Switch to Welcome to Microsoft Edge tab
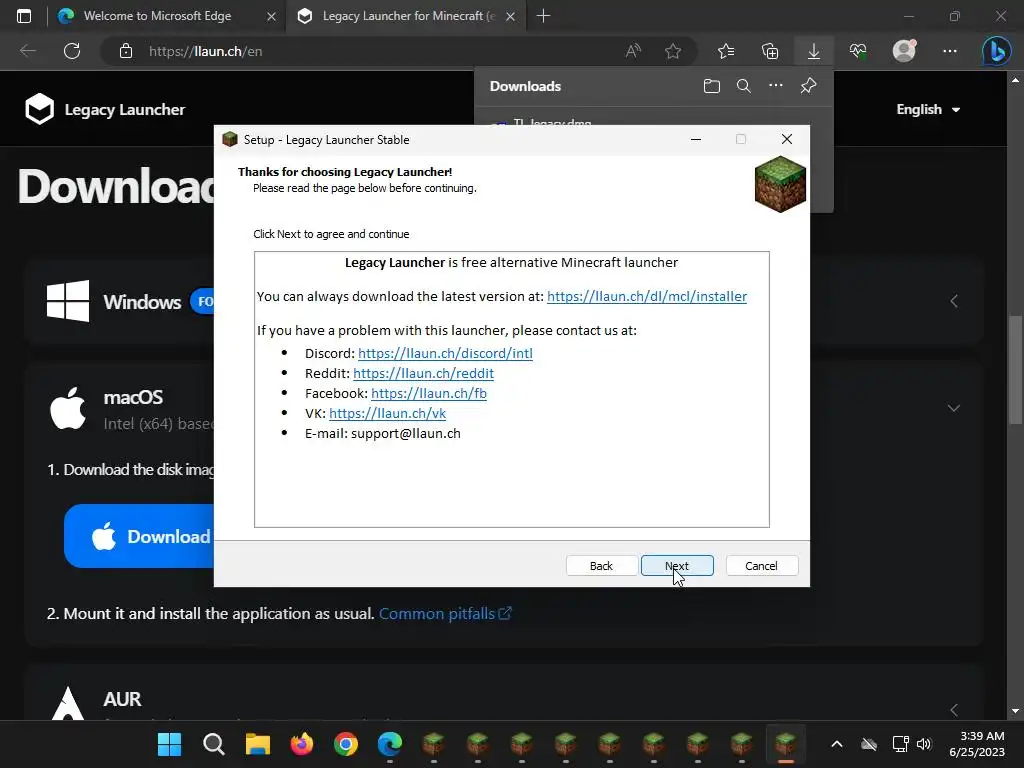Image resolution: width=1024 pixels, height=768 pixels. (157, 16)
